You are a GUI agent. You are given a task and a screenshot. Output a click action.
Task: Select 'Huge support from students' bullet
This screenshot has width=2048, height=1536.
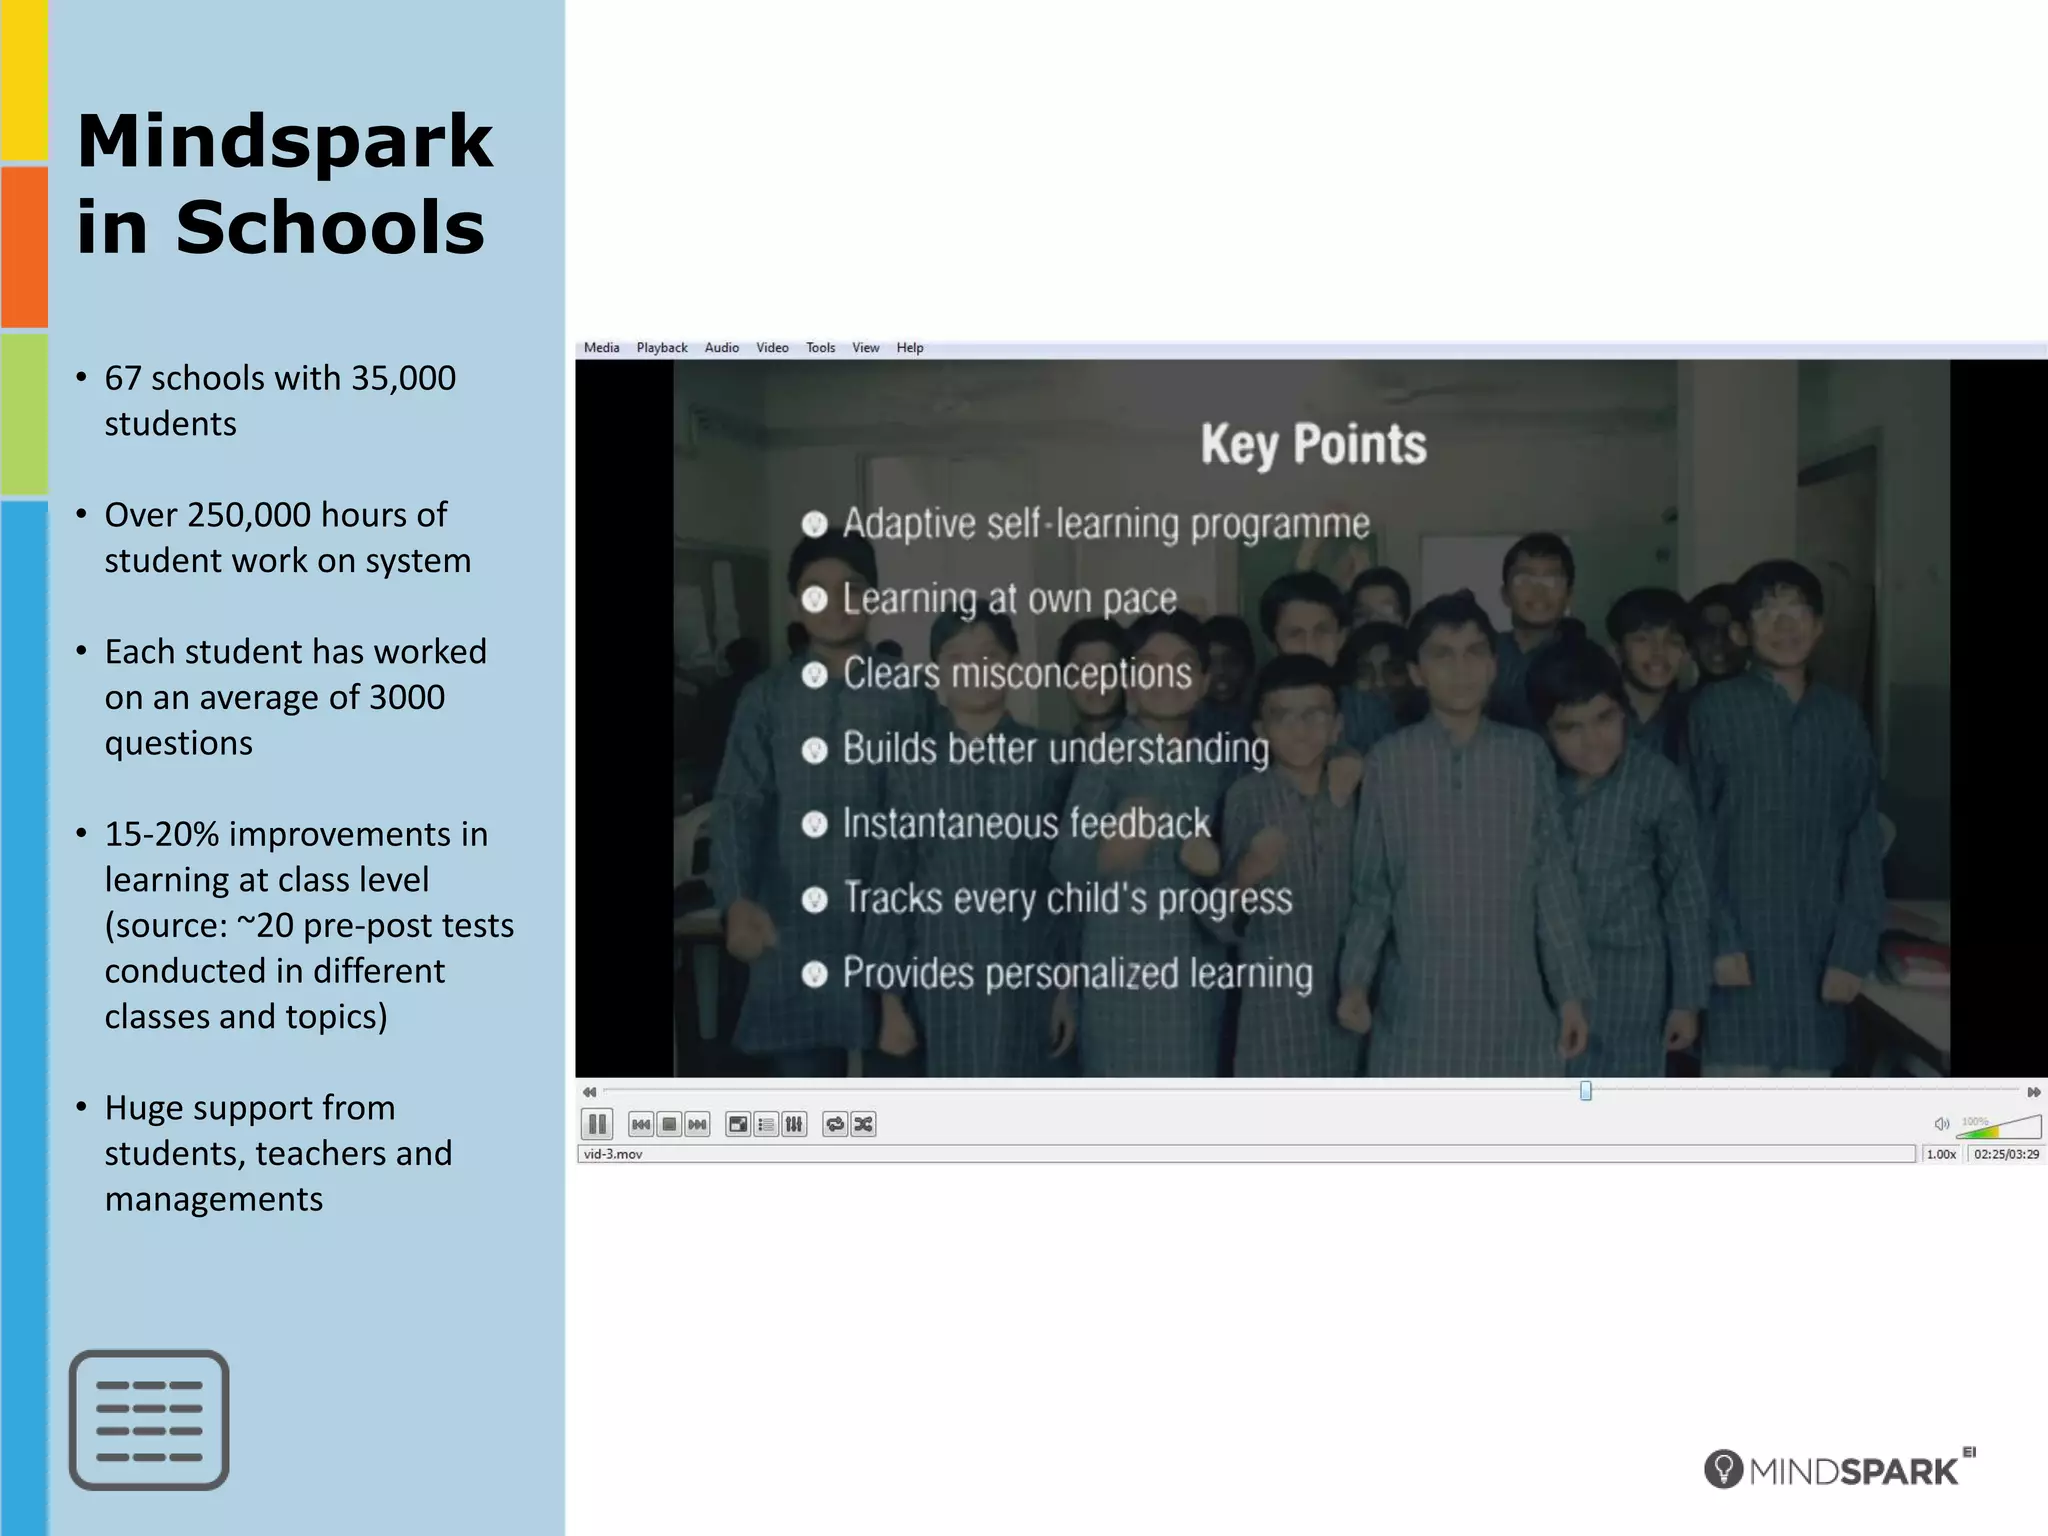(278, 1153)
